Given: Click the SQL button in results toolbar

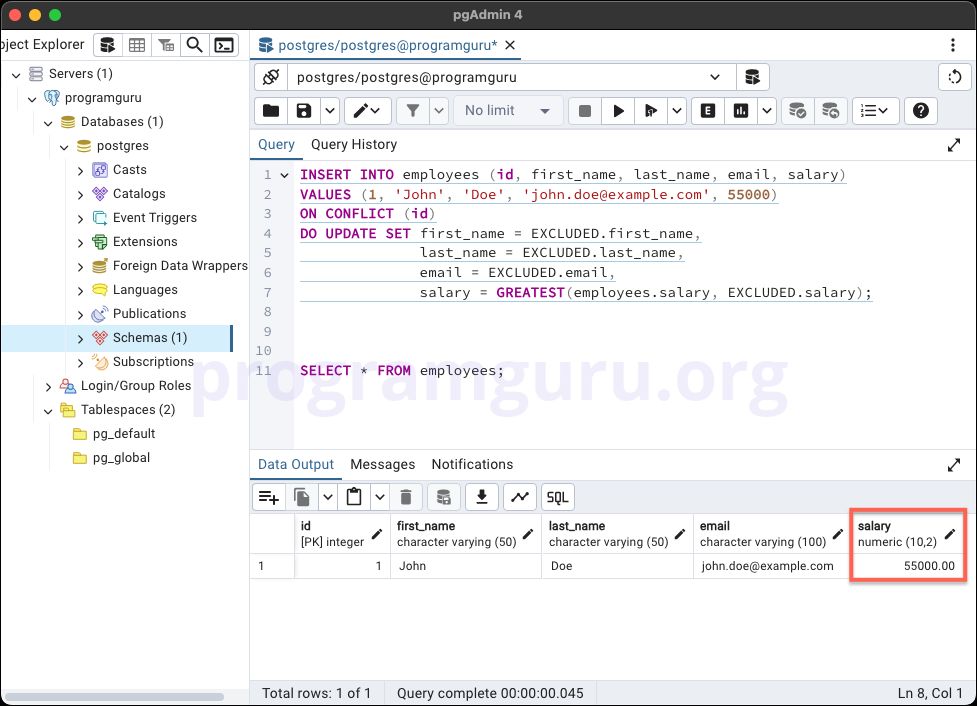Looking at the screenshot, I should pyautogui.click(x=558, y=497).
